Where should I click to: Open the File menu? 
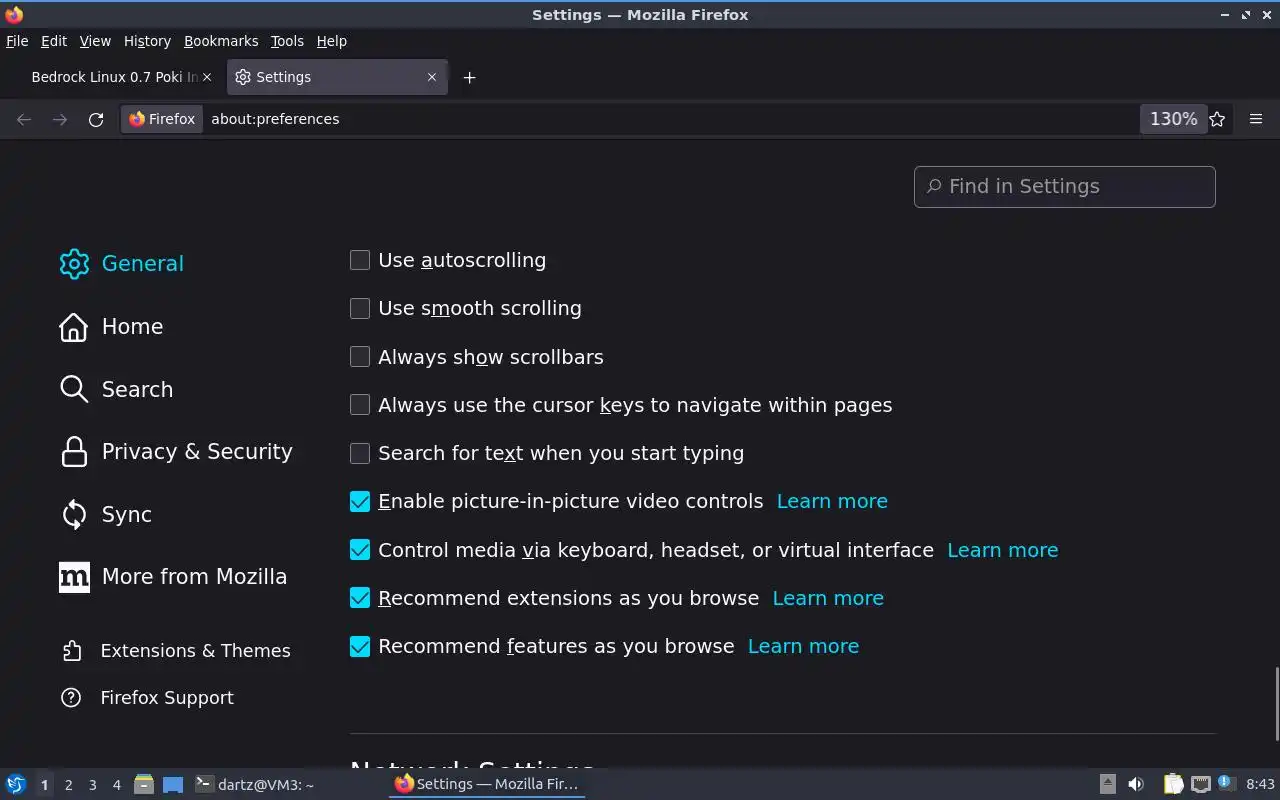click(x=17, y=41)
